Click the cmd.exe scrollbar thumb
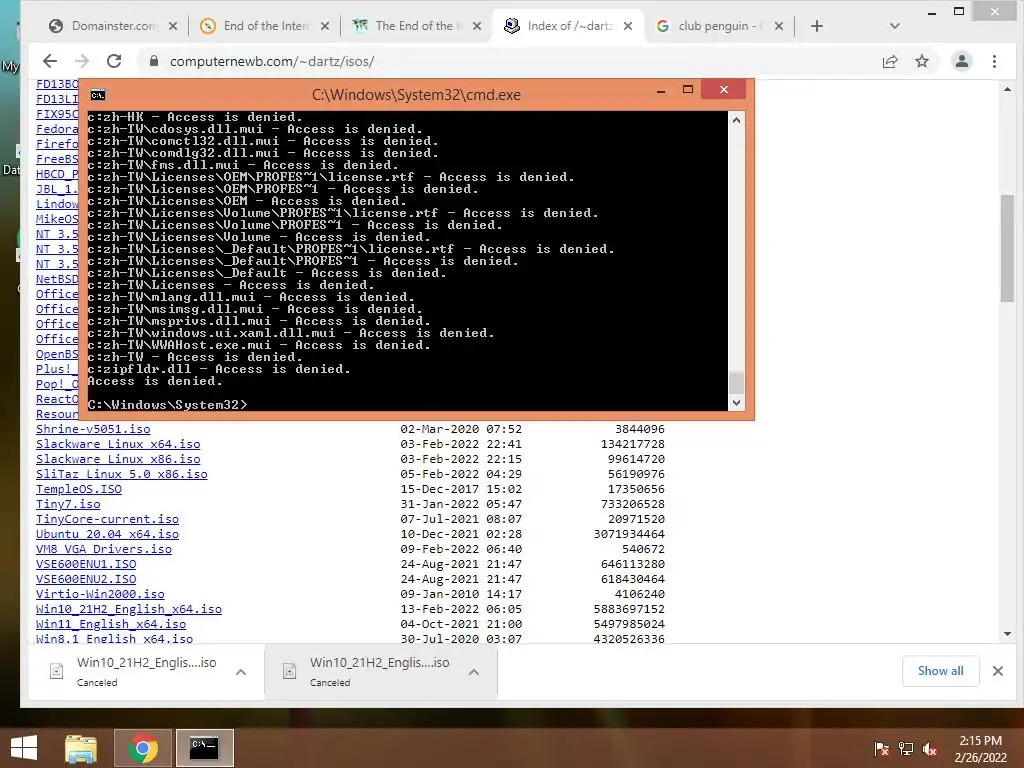The height and width of the screenshot is (768, 1024). pos(736,383)
